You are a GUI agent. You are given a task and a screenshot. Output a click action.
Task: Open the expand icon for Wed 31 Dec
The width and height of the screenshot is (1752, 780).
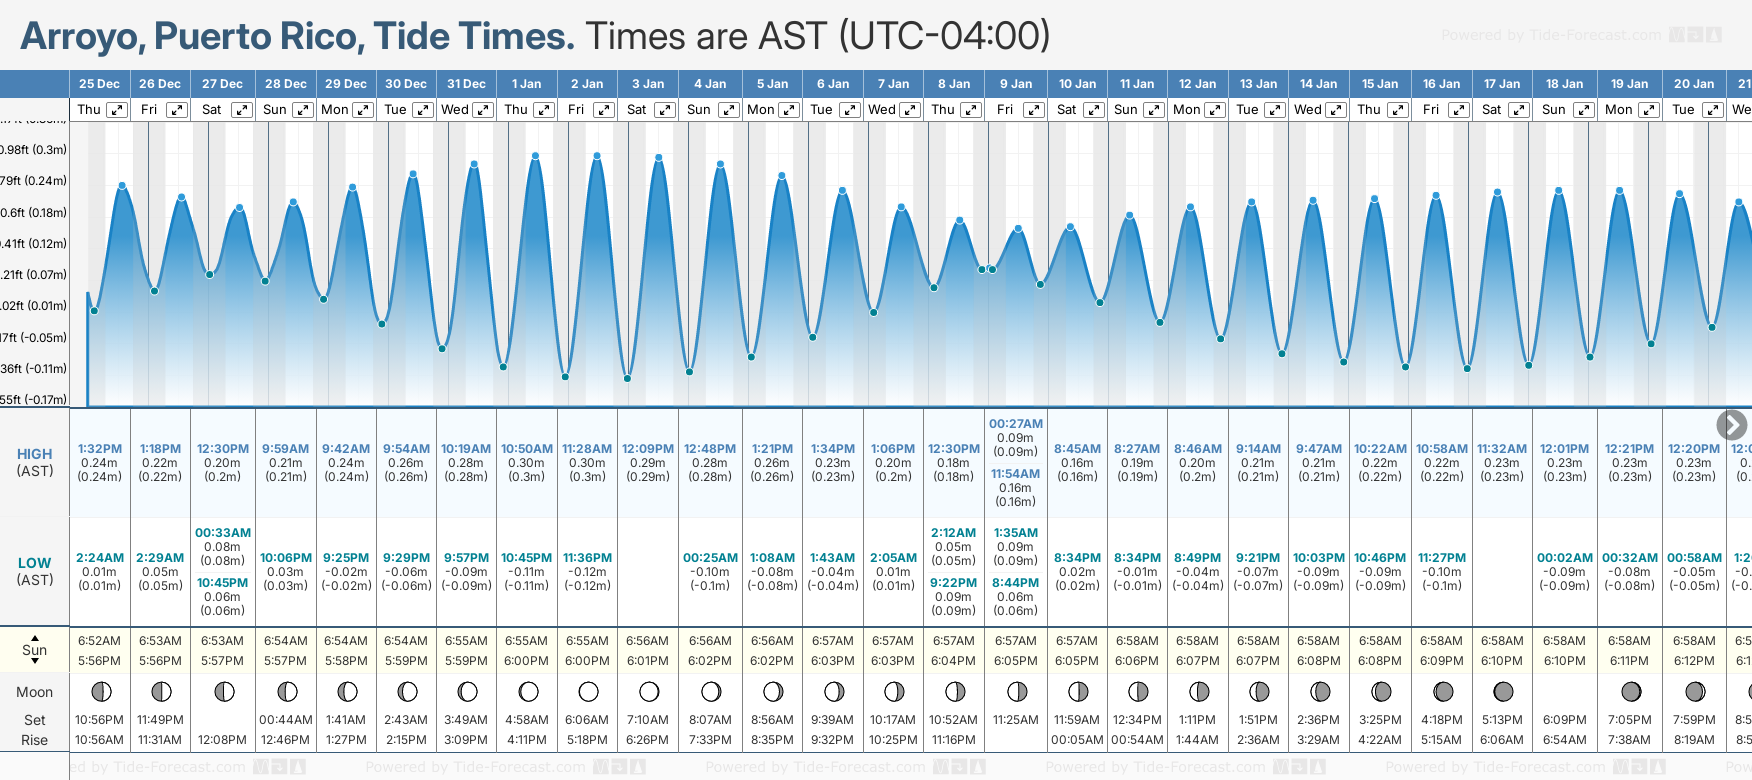(x=482, y=110)
